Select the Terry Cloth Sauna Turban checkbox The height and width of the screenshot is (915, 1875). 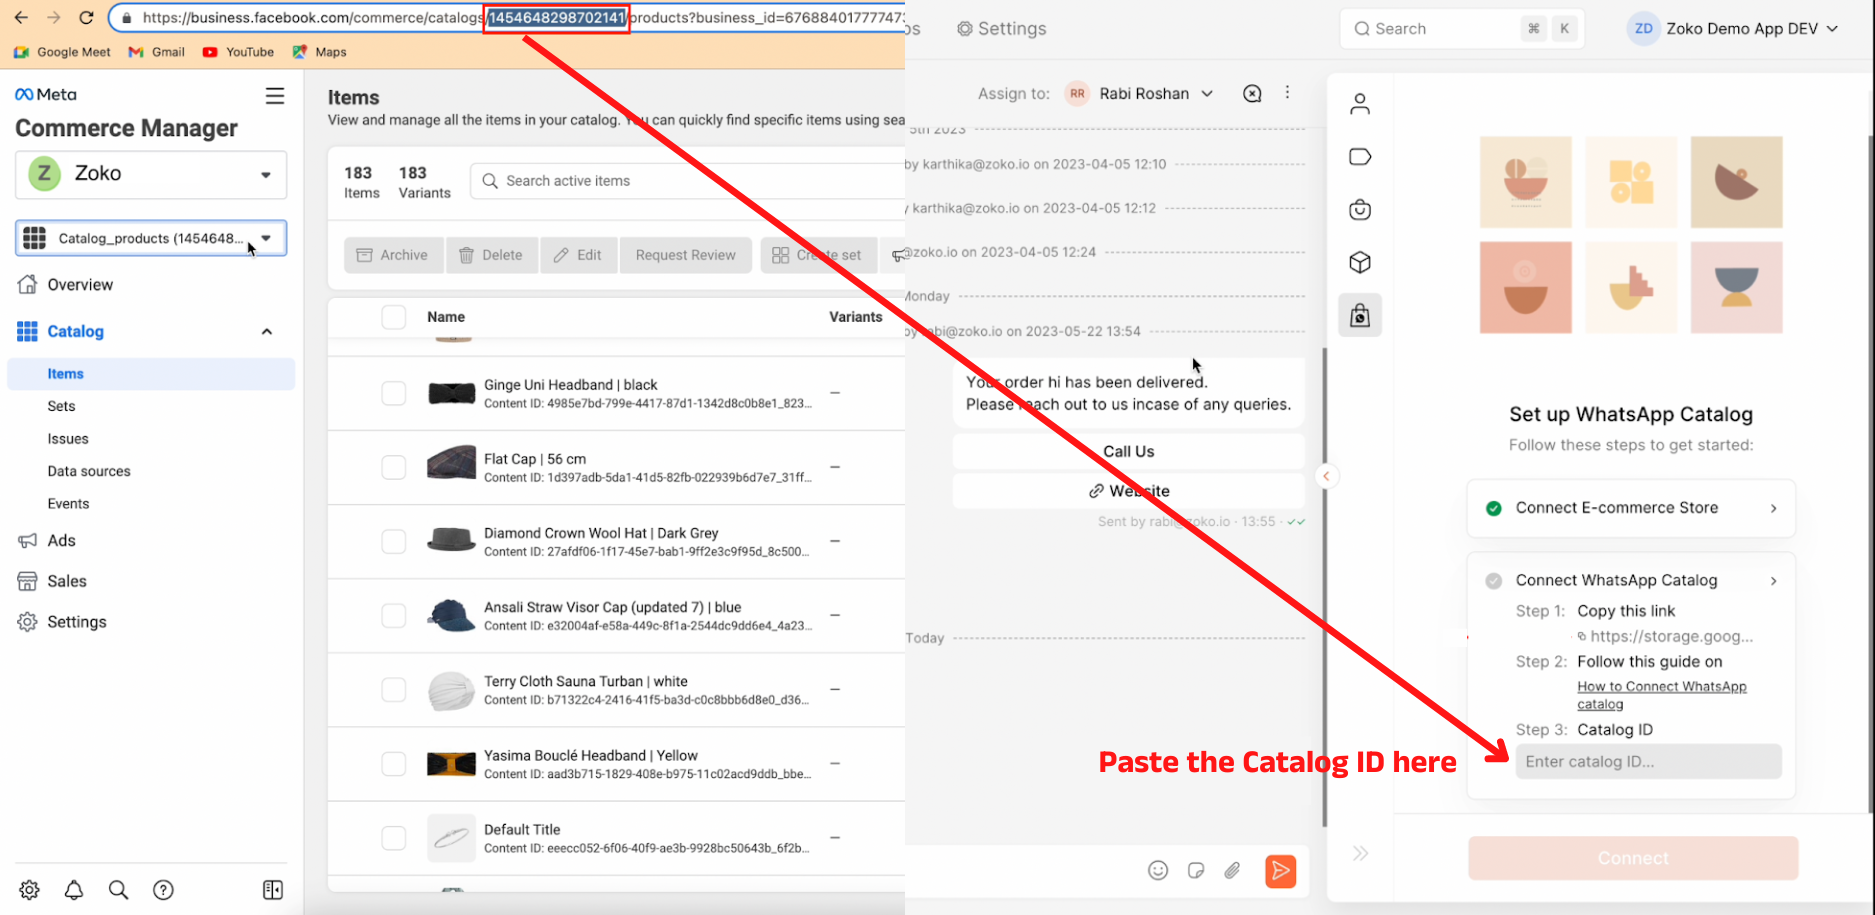(x=394, y=690)
